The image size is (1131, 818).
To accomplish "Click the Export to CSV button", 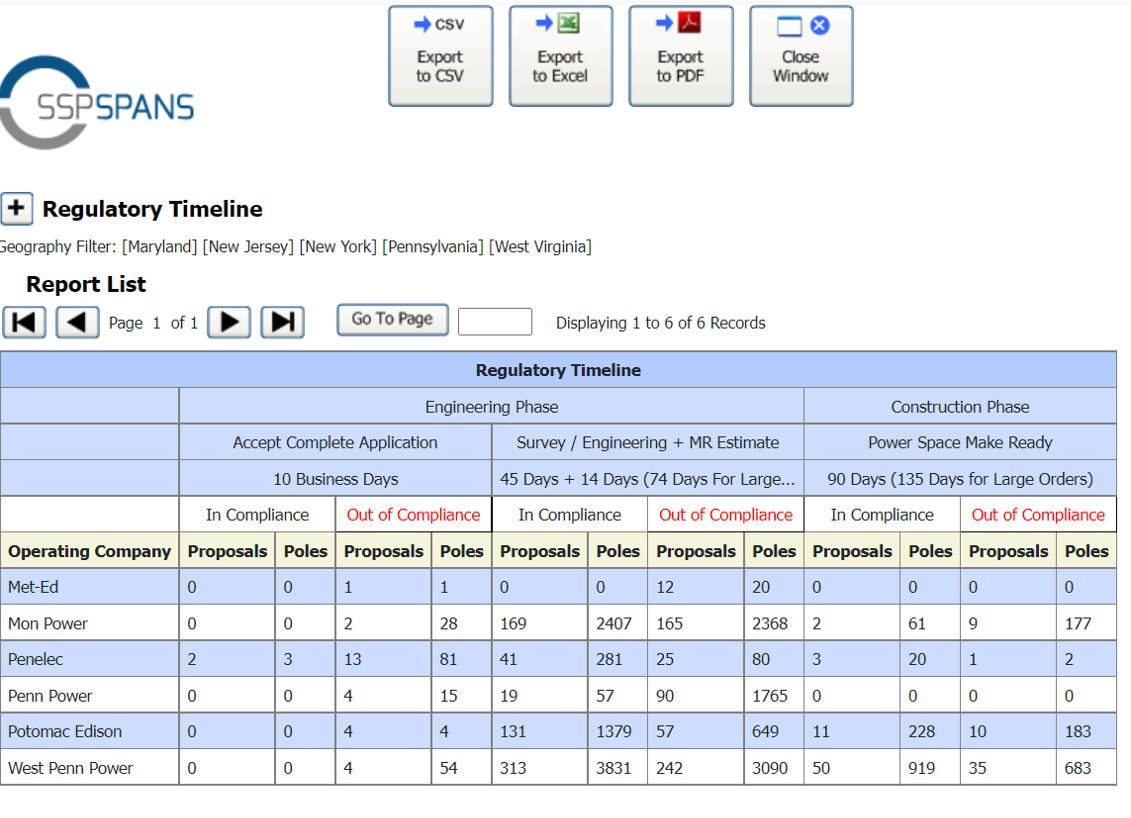I will (x=441, y=56).
